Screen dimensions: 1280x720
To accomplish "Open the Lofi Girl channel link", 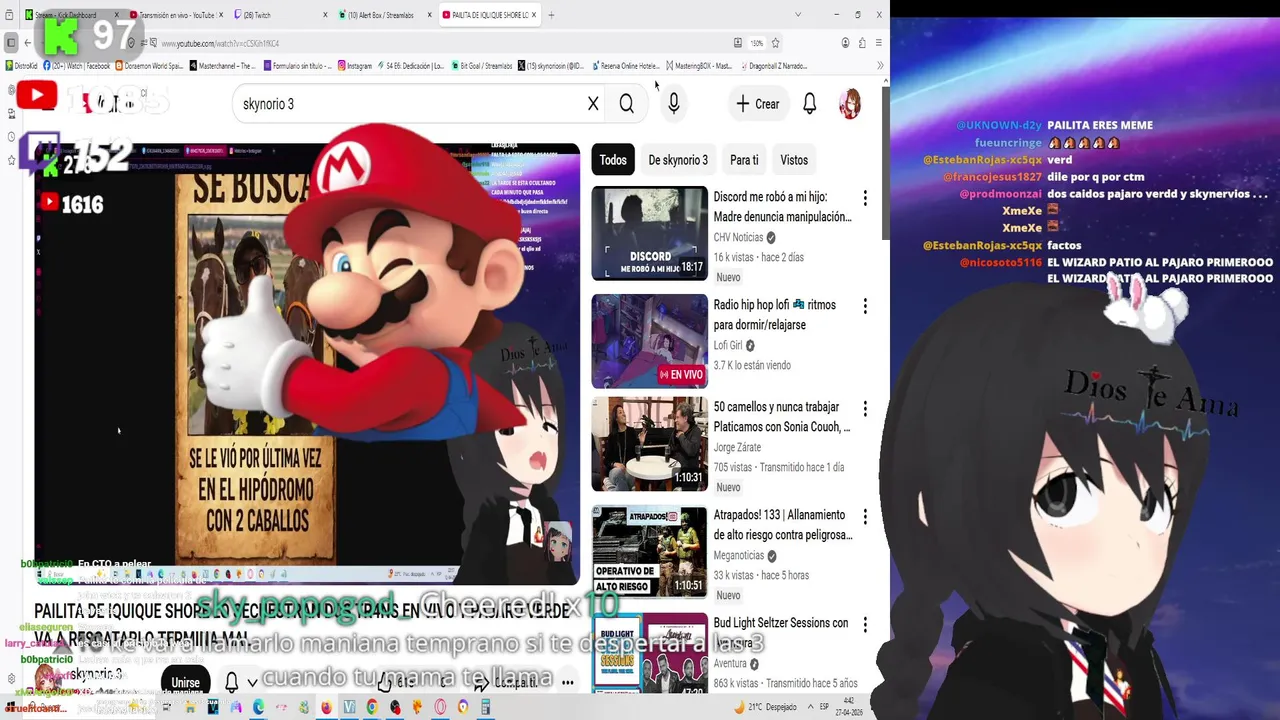I will pyautogui.click(x=728, y=345).
